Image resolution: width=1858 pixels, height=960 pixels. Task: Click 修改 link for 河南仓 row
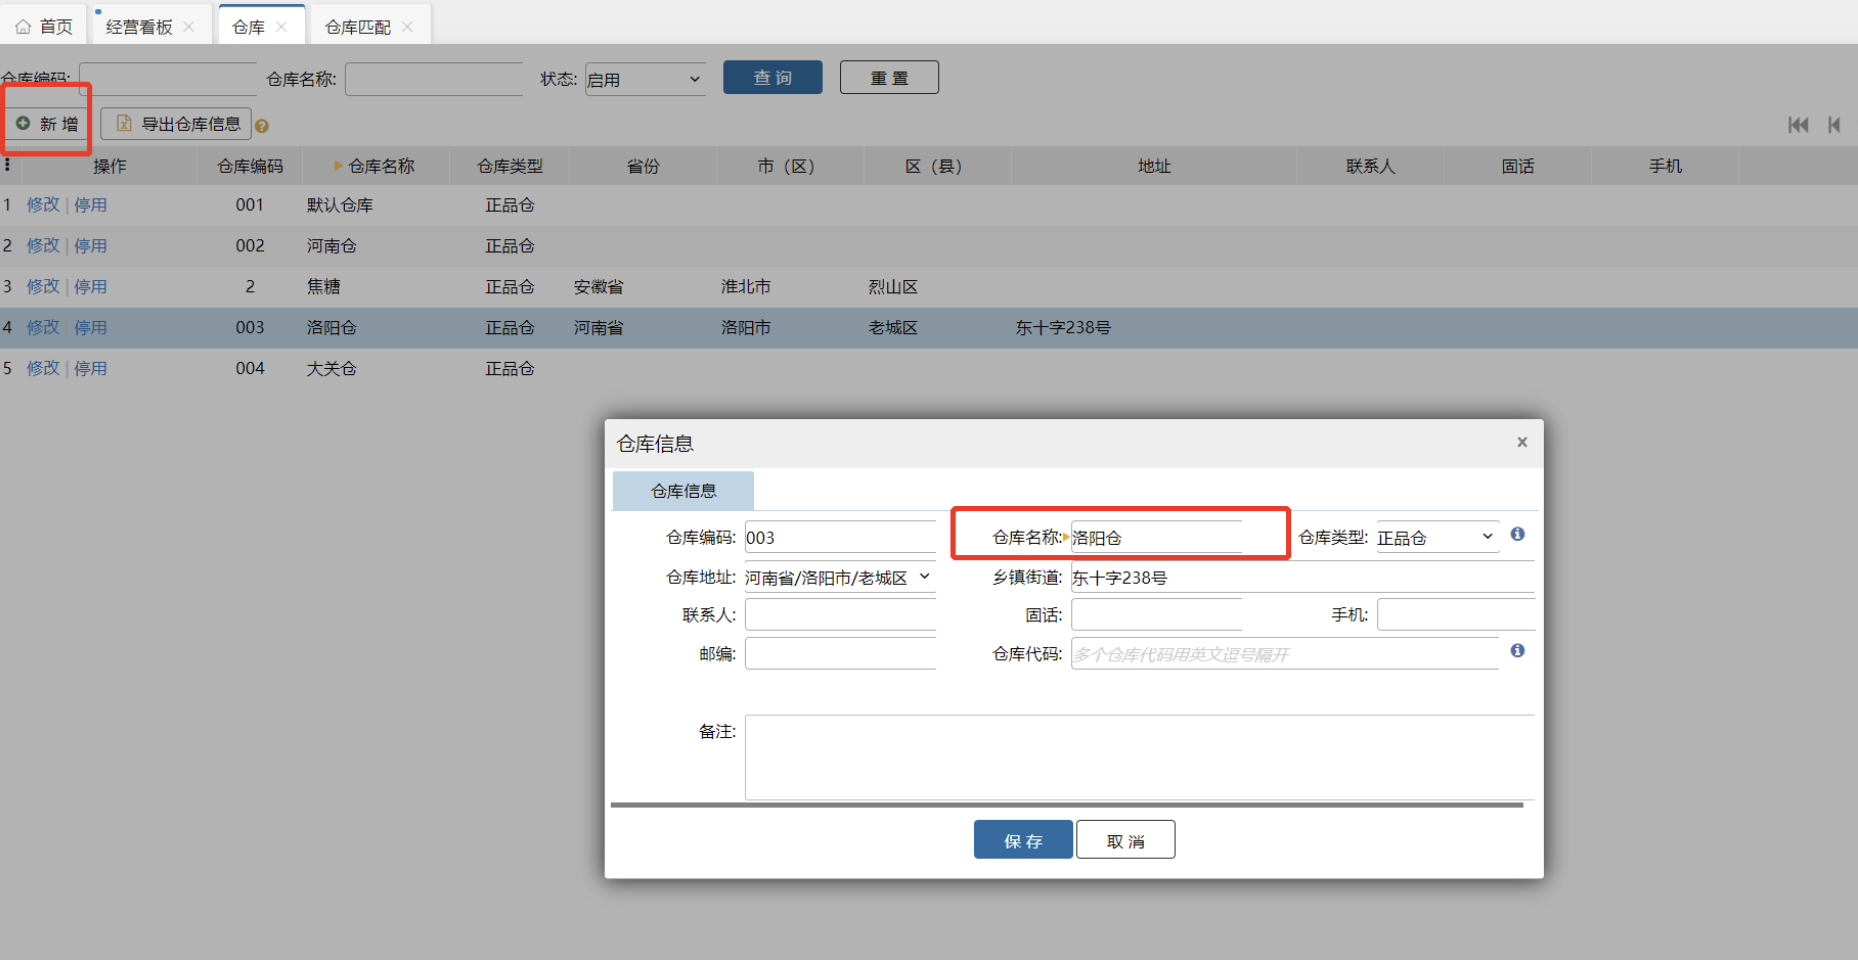(43, 246)
